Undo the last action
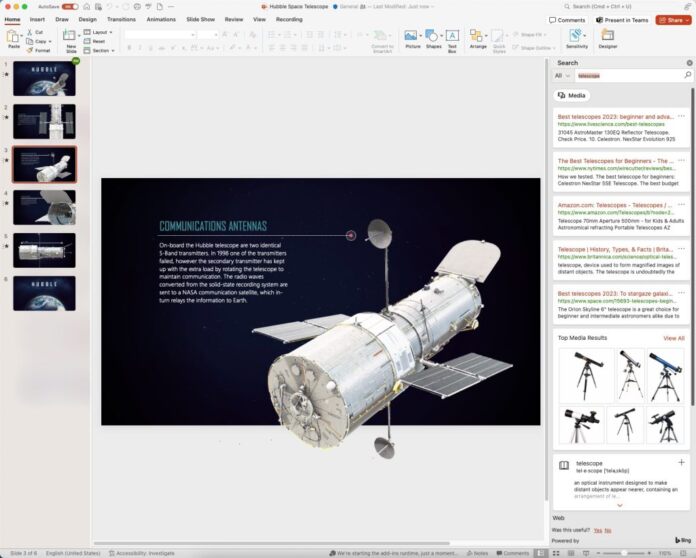The image size is (696, 558). tap(110, 7)
